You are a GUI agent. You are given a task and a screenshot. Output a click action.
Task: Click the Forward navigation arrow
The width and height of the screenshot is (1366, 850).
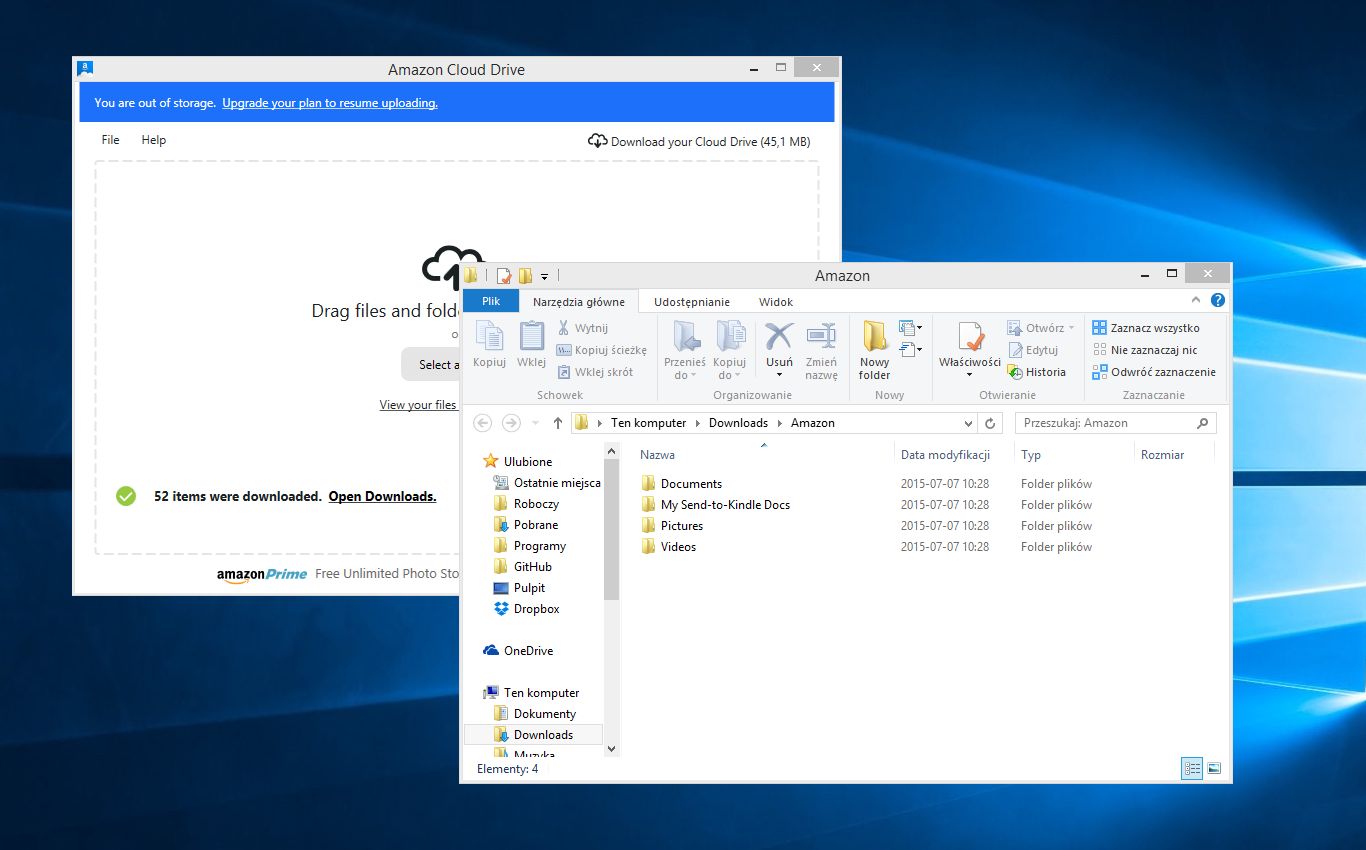[511, 423]
